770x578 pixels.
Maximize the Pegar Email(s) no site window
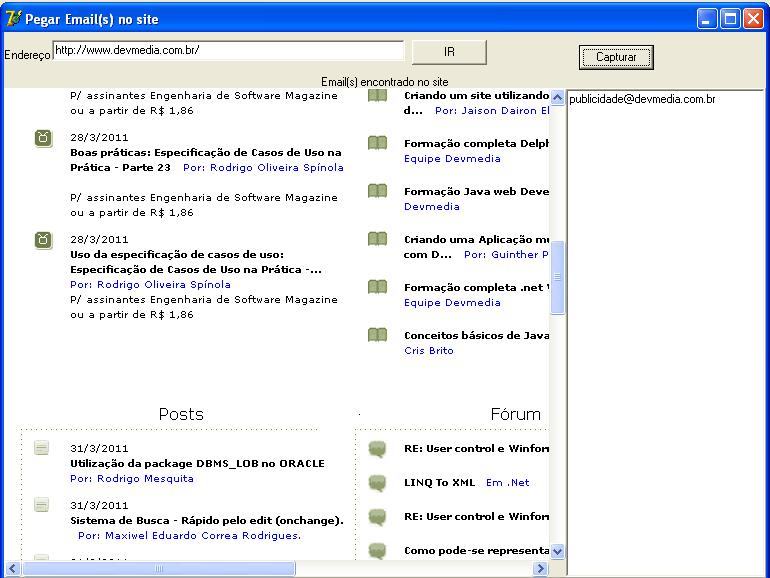(730, 18)
